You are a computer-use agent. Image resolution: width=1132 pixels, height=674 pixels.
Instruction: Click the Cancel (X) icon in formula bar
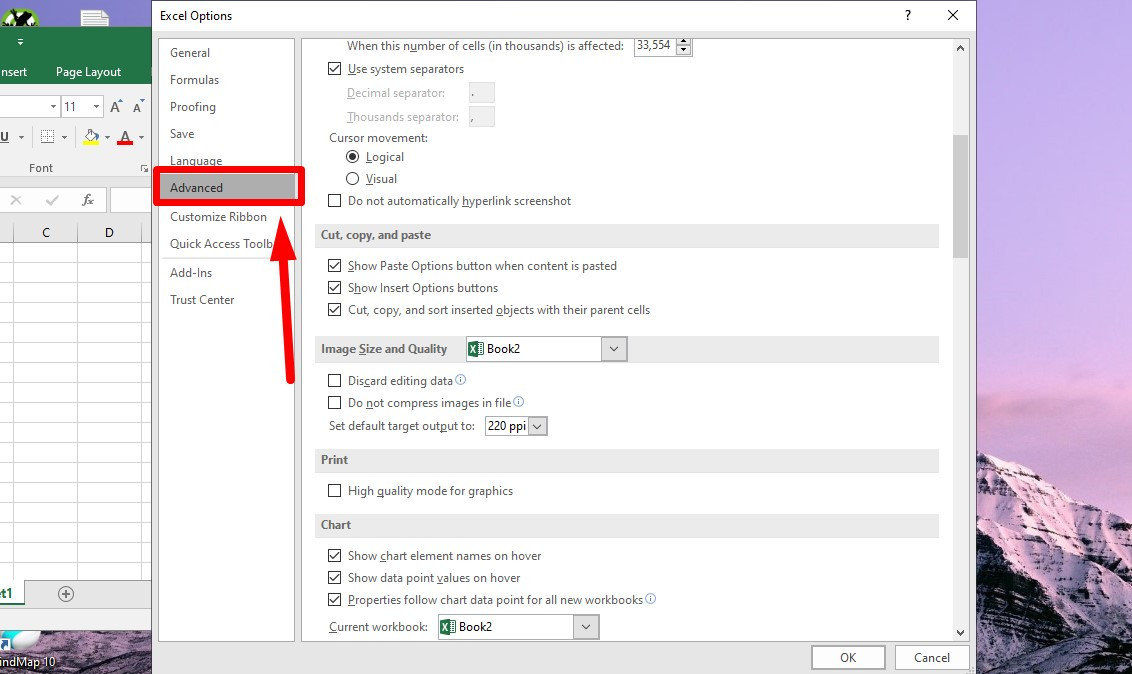[x=15, y=200]
